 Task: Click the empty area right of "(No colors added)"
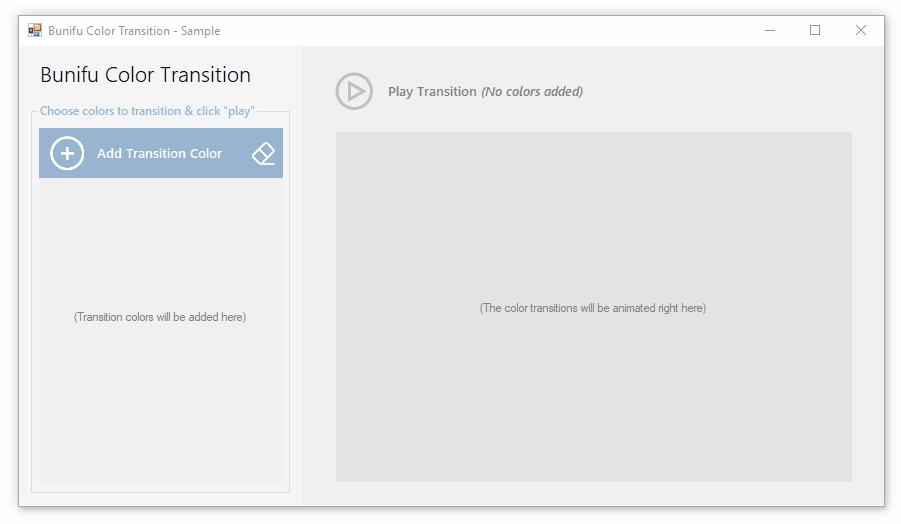(x=720, y=91)
